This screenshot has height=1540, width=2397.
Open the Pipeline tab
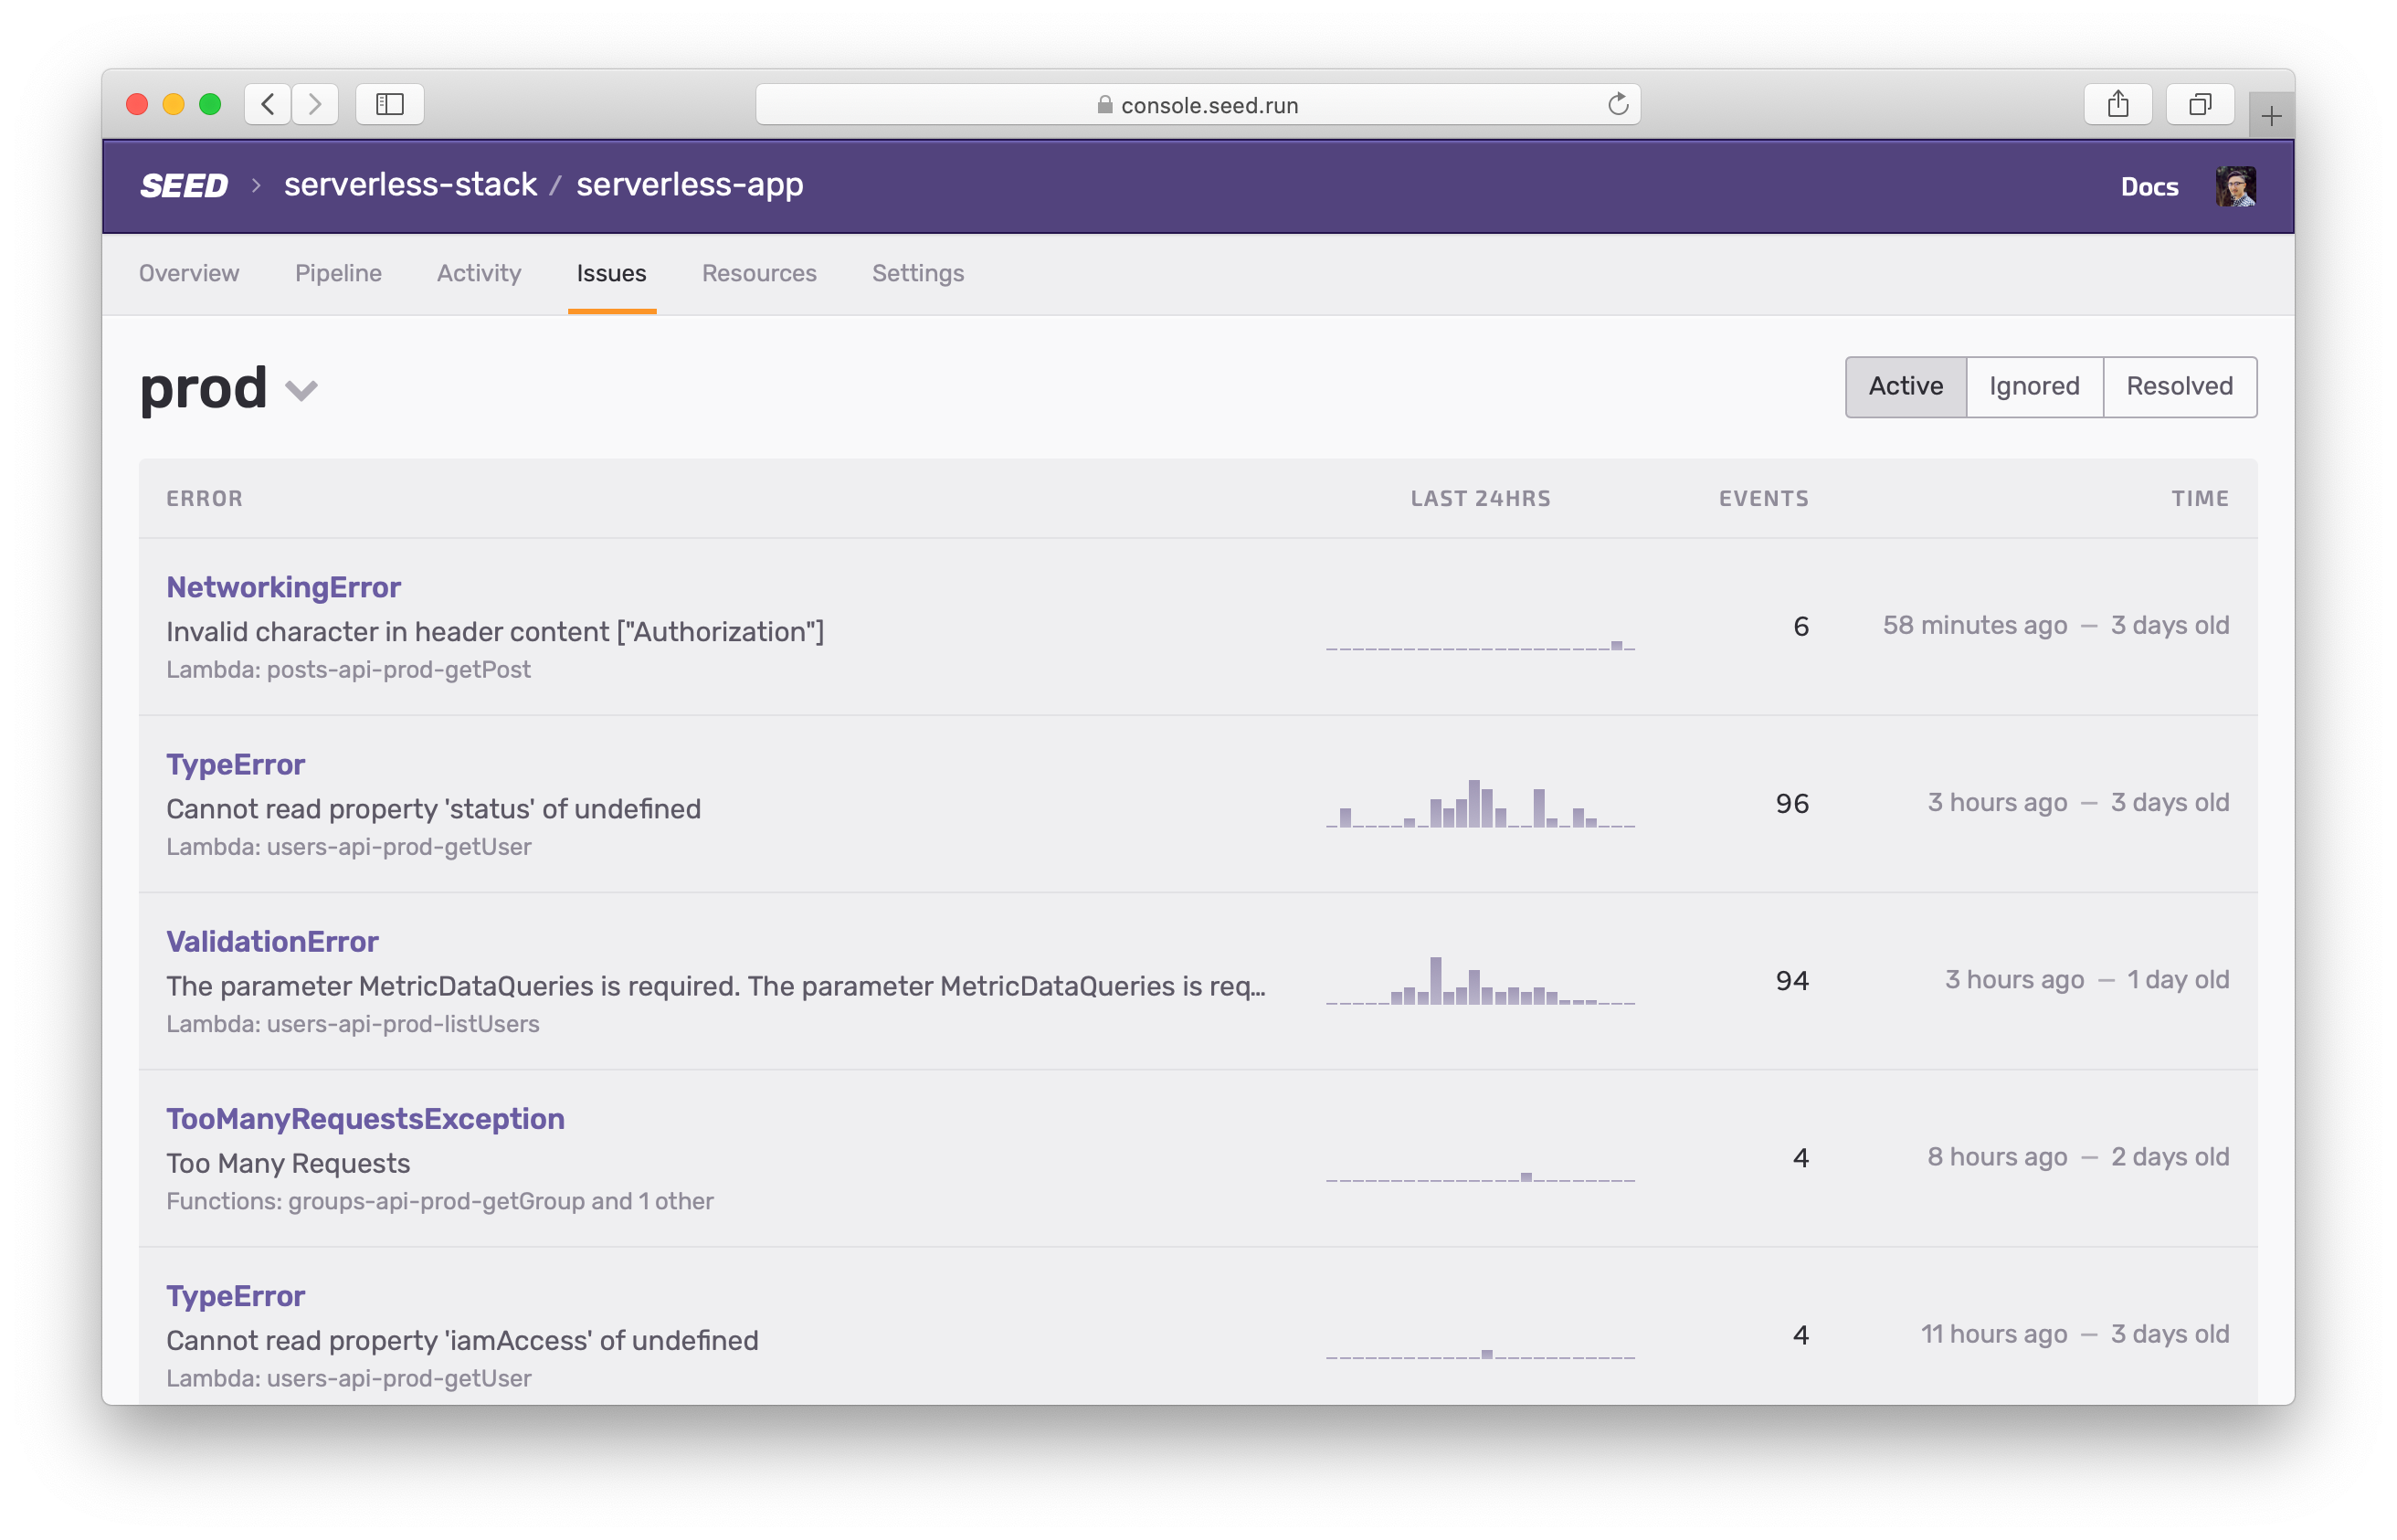pos(338,273)
